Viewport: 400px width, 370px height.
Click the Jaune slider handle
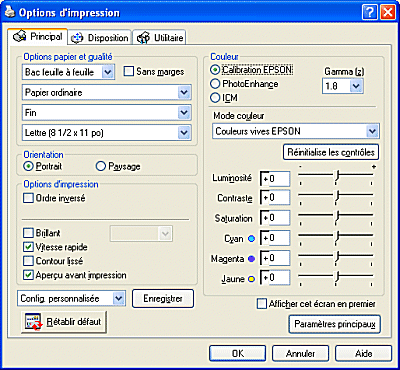(x=337, y=278)
